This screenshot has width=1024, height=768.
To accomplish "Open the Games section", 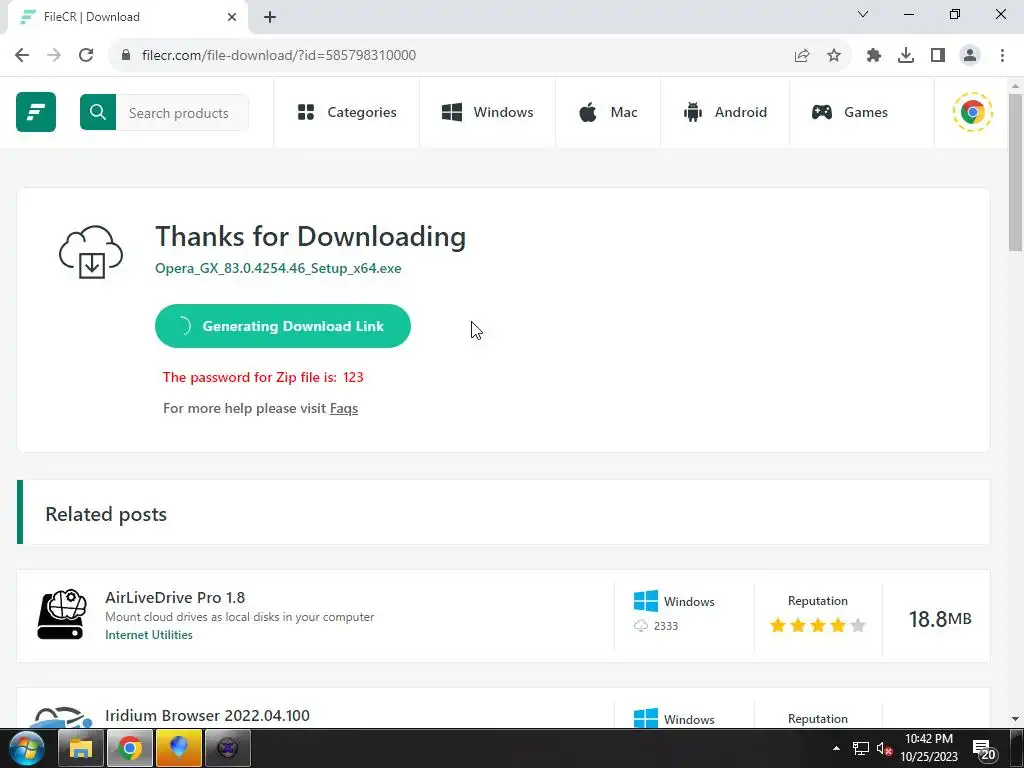I will coord(849,112).
